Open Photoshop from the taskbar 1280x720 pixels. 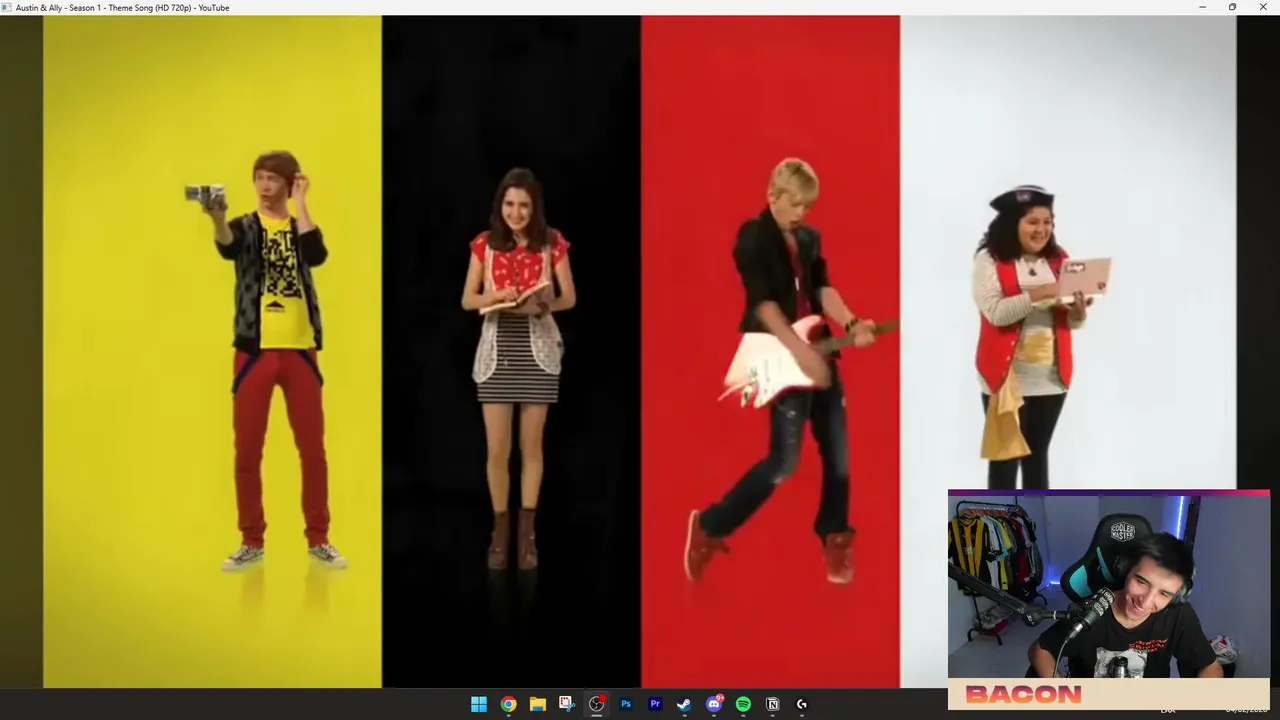(626, 704)
